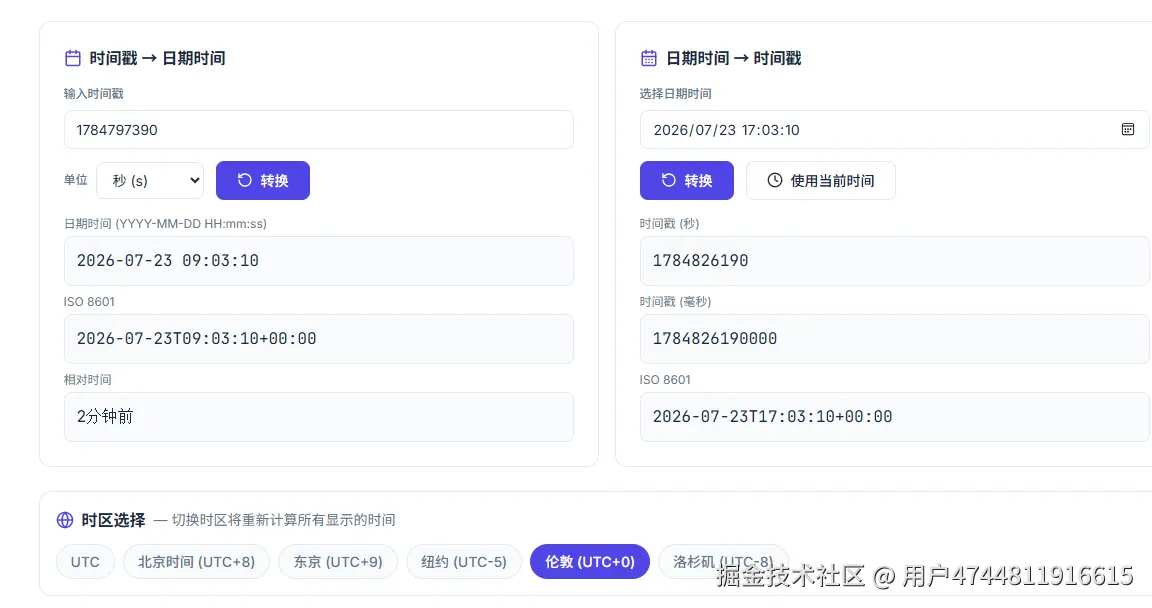This screenshot has width=1152, height=608.
Task: Click ISO result 2026-07-23T17:03:10+00:00
Action: (x=894, y=417)
